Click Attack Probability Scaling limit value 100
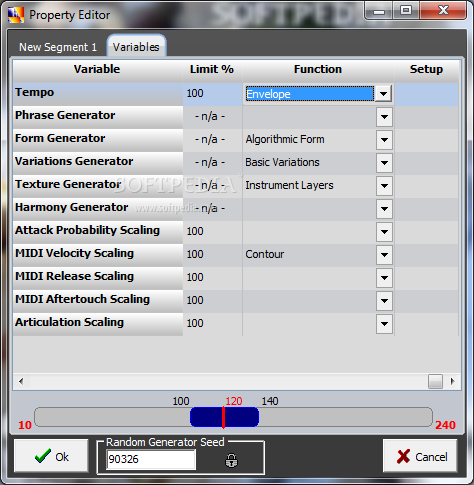The width and height of the screenshot is (474, 485). tap(195, 231)
